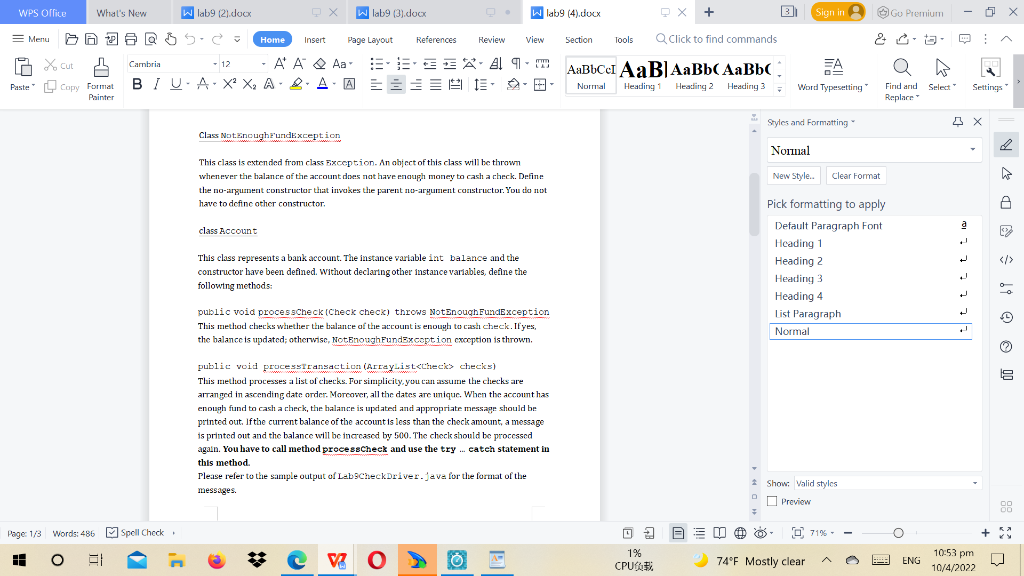This screenshot has height=576, width=1024.
Task: Center align the paragraph
Action: pos(396,85)
